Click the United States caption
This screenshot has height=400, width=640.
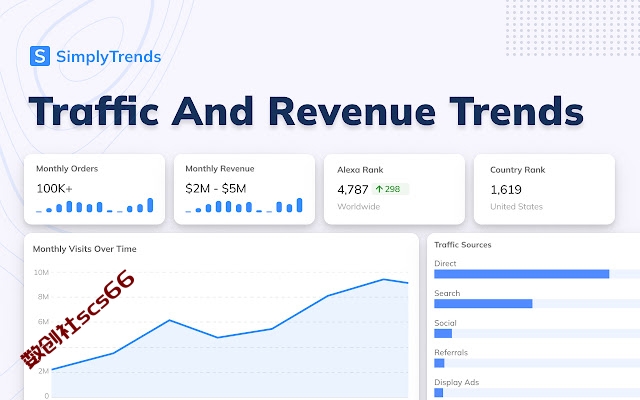click(x=516, y=207)
